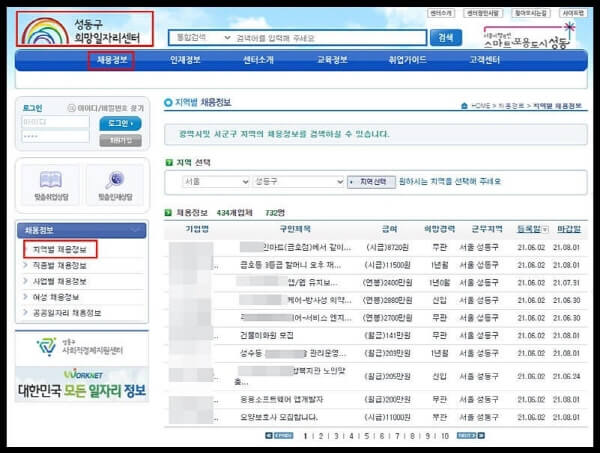Select 사업별 채용정보 in sidebar
This screenshot has height=453, width=600.
pyautogui.click(x=60, y=282)
